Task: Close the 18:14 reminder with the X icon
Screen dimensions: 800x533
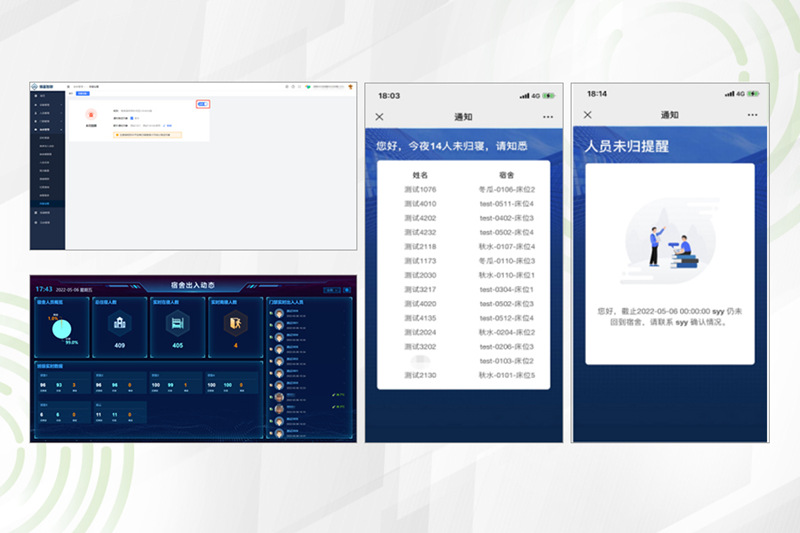Action: click(x=586, y=115)
